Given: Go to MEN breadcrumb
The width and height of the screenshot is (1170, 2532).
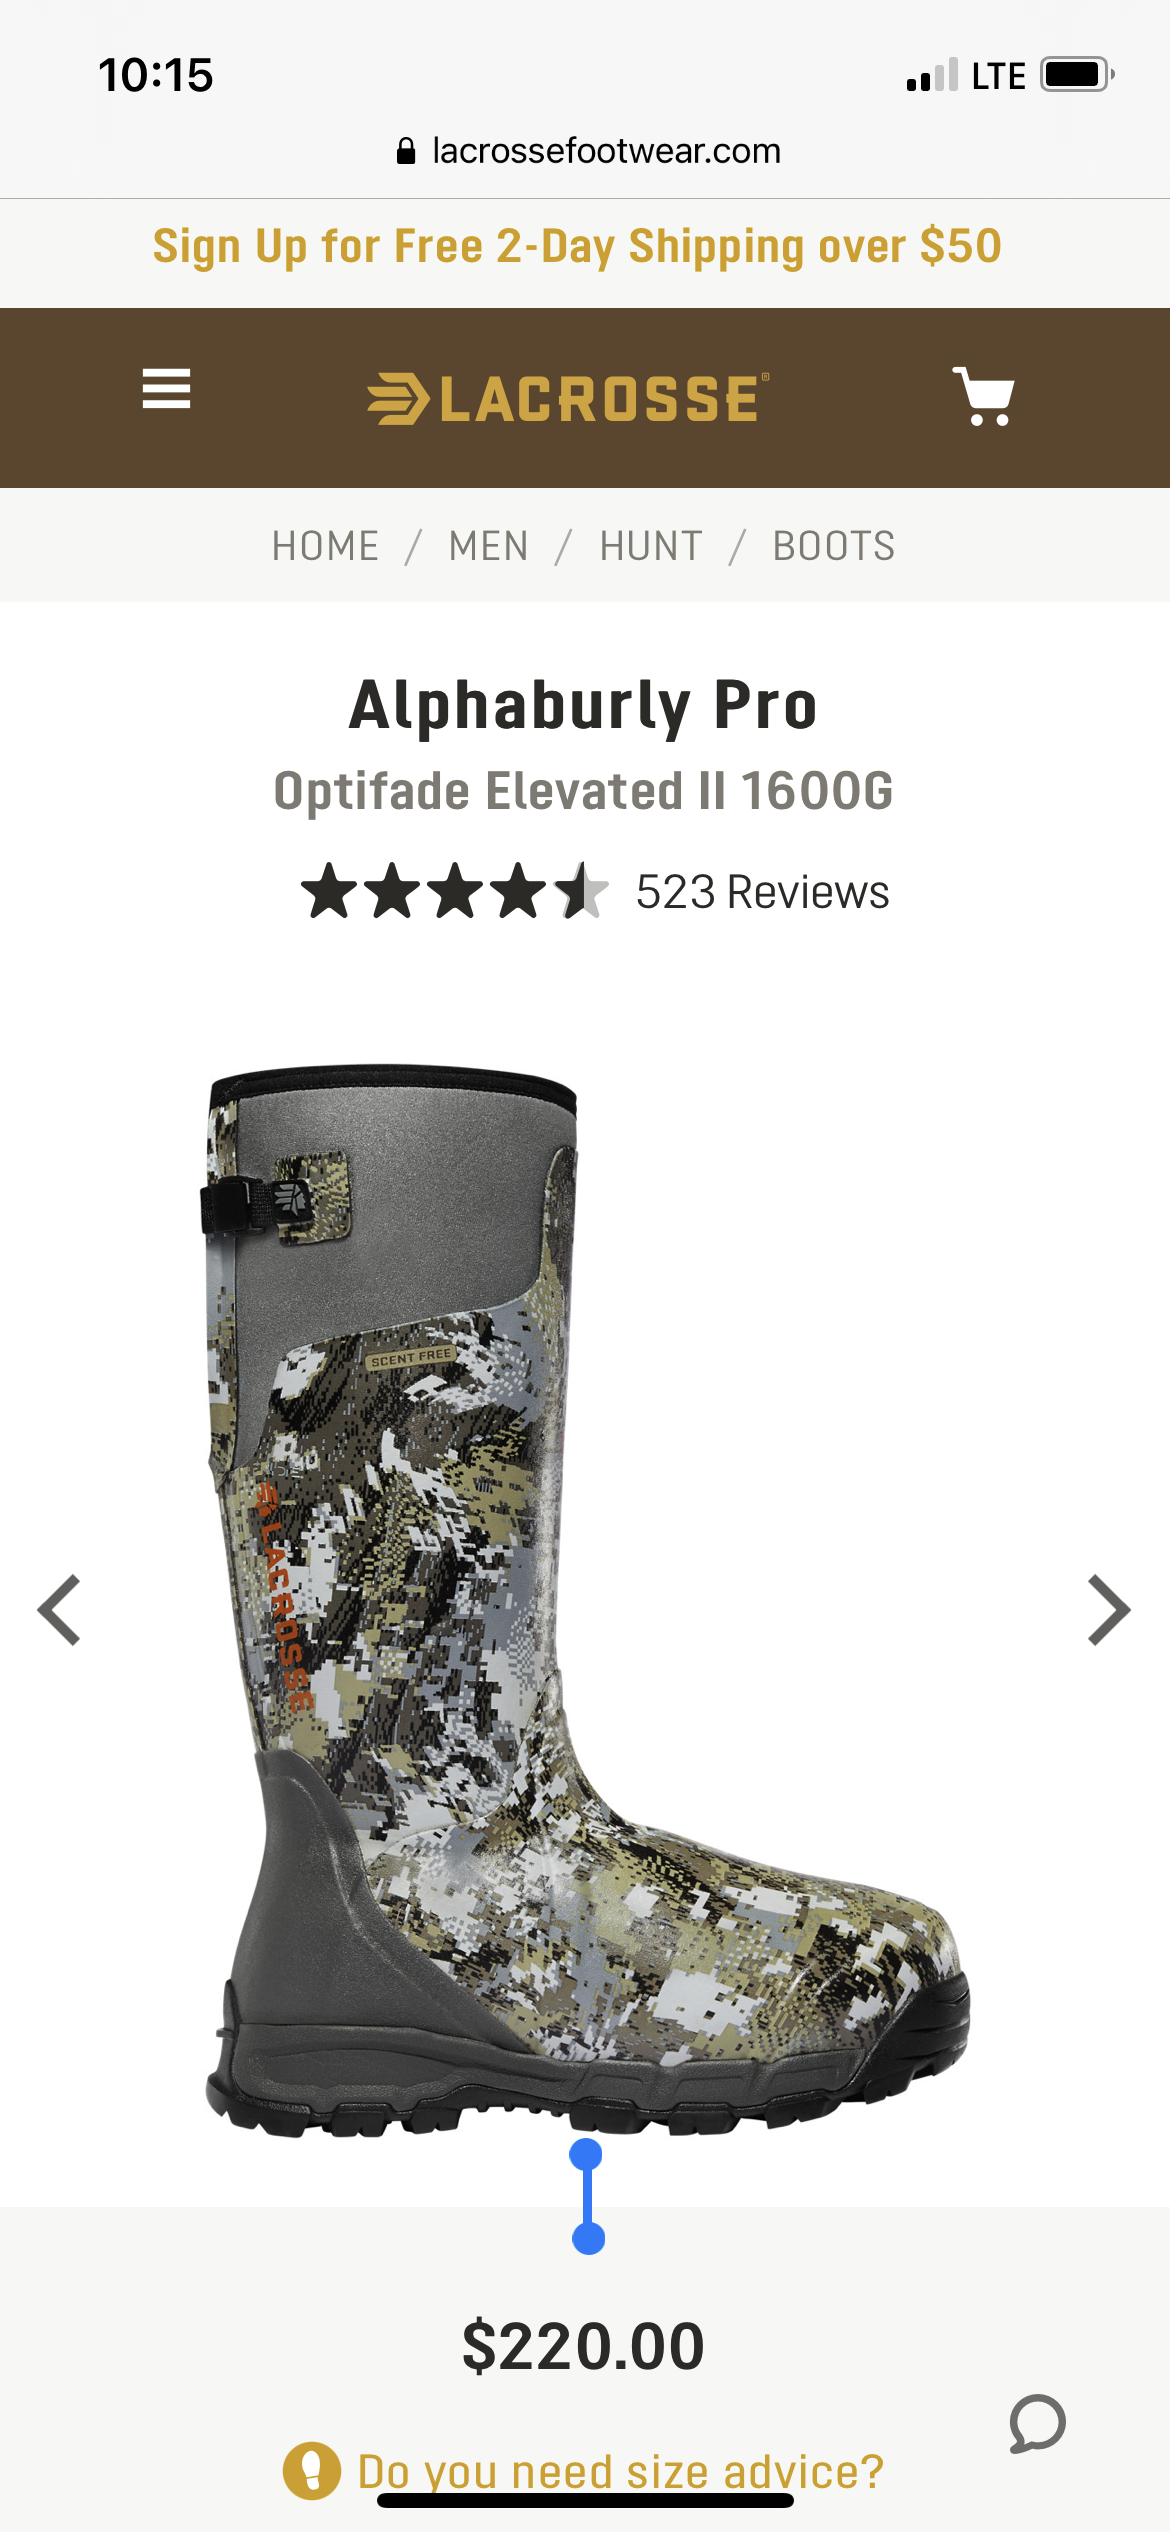Looking at the screenshot, I should [488, 546].
